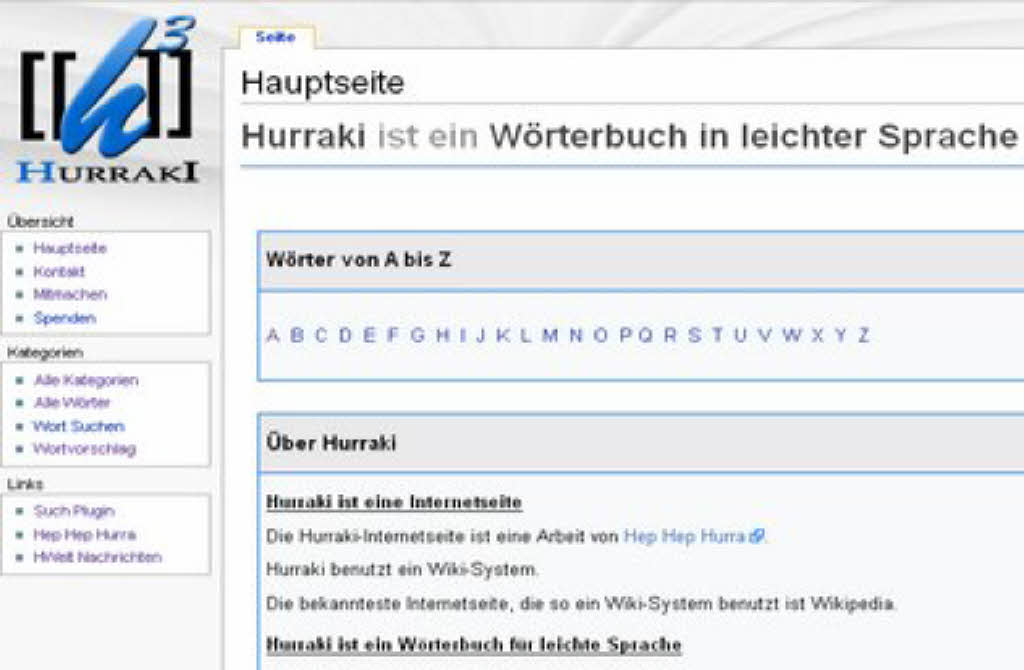Open the Such Plugin link
Screen dimensions: 1024x670
coord(74,511)
